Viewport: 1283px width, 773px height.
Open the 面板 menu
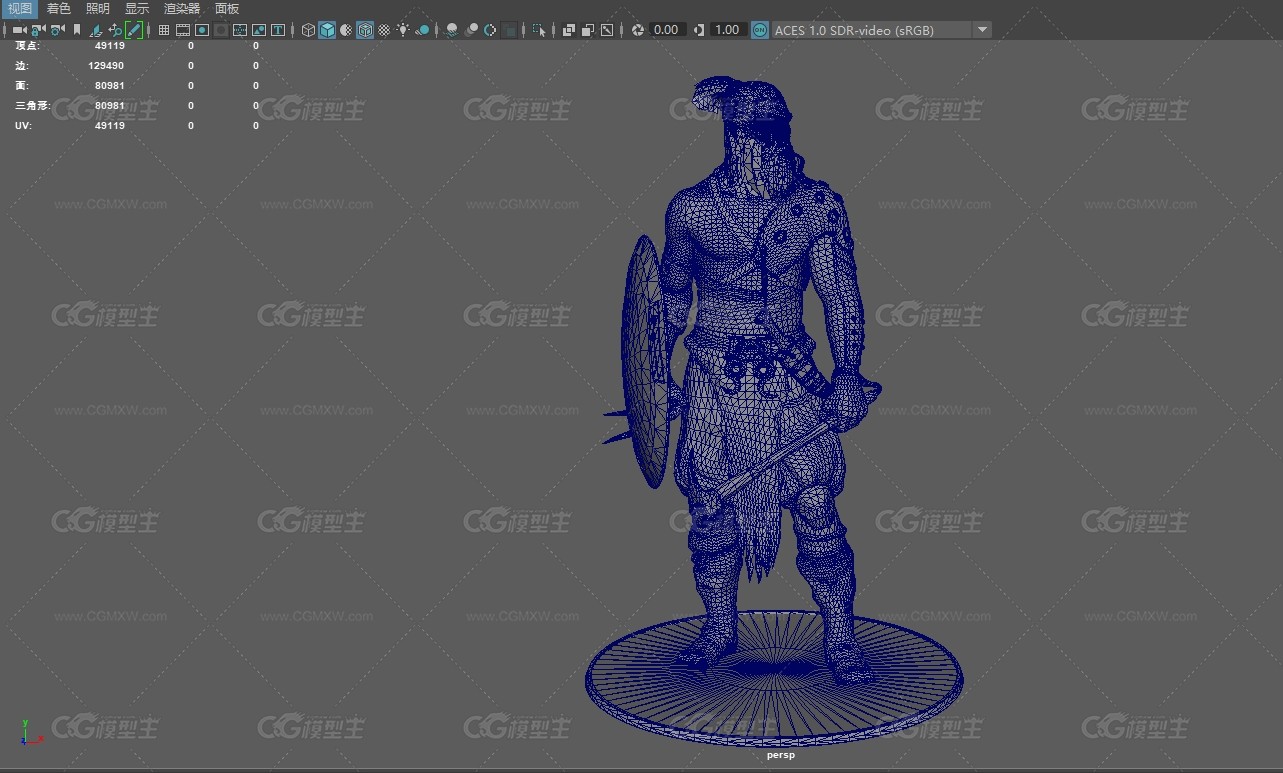[x=227, y=9]
